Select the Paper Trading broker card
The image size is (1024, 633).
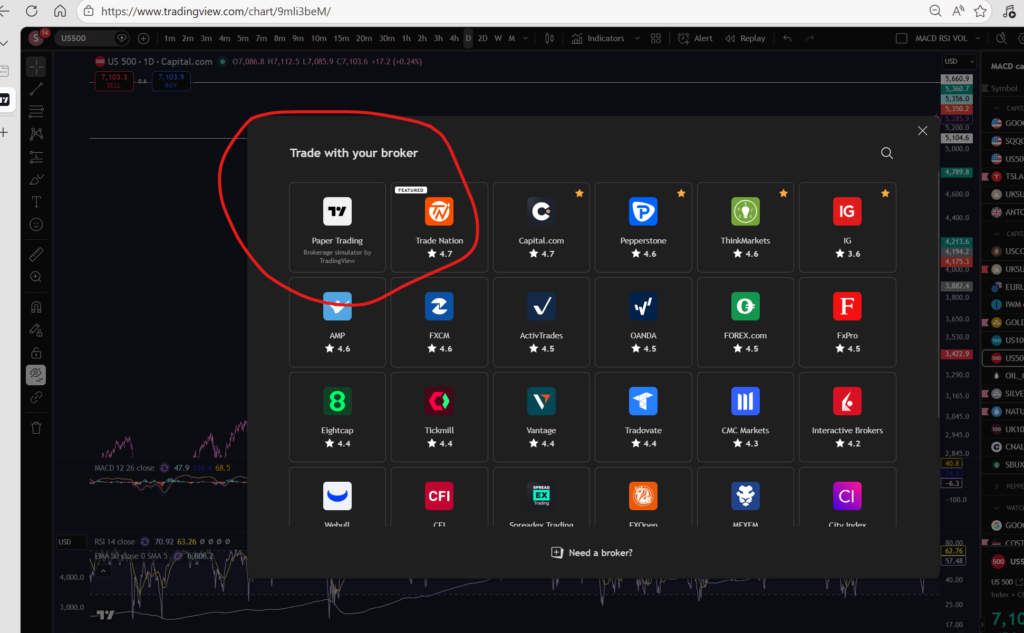[x=337, y=227]
